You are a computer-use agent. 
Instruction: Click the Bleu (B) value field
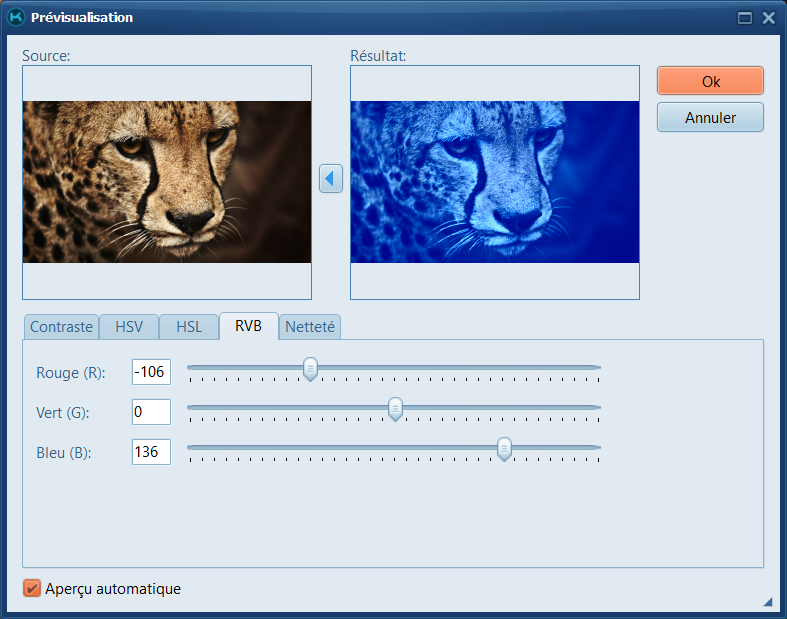151,452
